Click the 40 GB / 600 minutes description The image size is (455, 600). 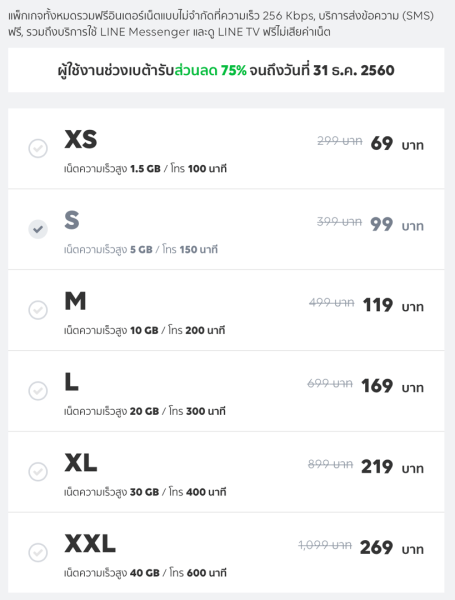(x=145, y=573)
